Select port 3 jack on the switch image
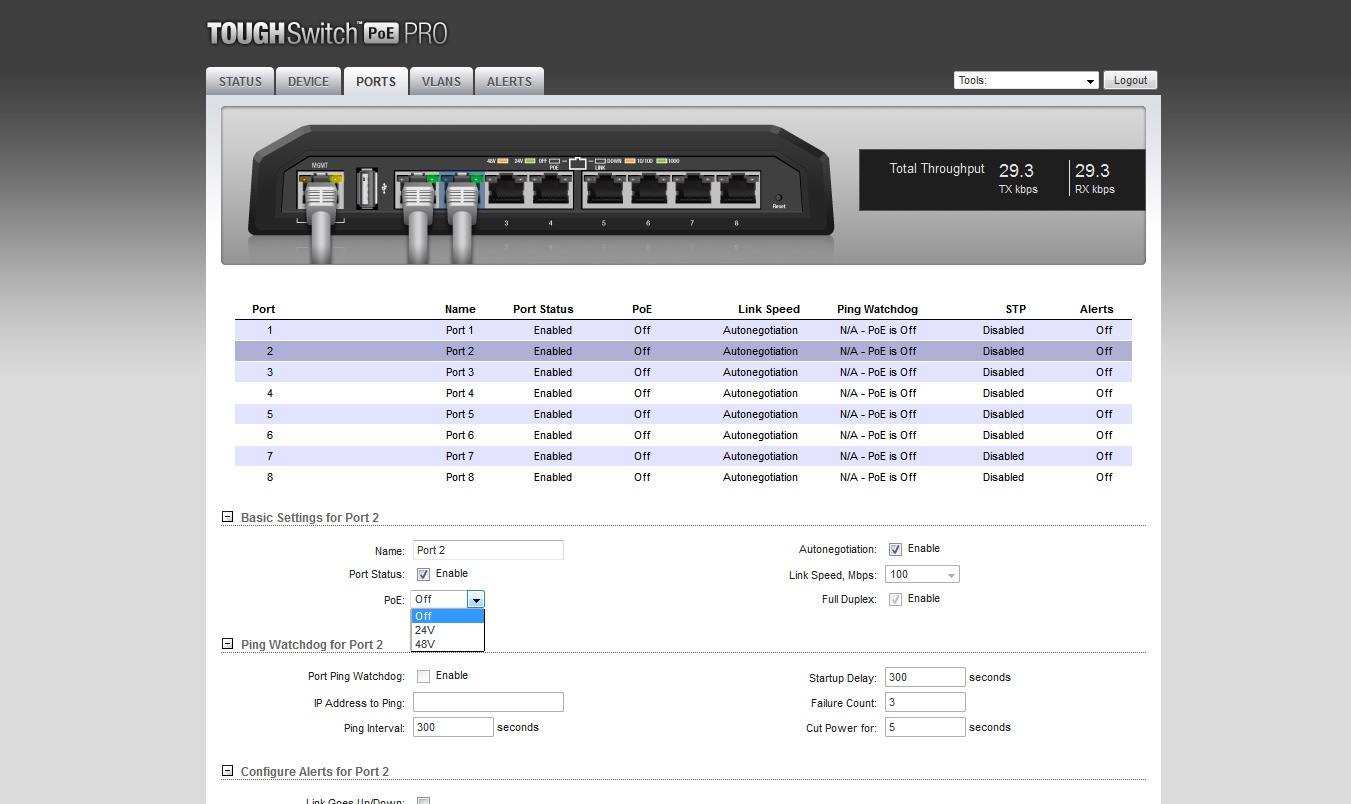The image size is (1351, 804). (506, 190)
